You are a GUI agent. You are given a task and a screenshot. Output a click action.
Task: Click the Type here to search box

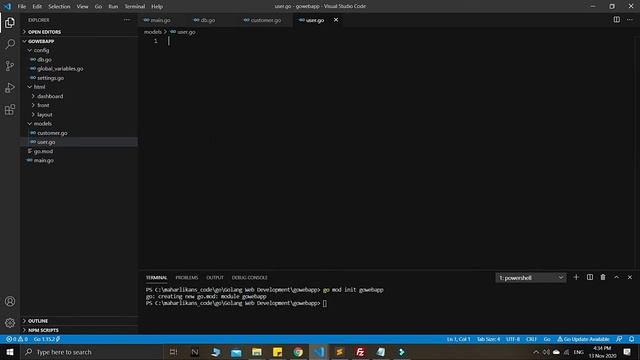click(92, 352)
